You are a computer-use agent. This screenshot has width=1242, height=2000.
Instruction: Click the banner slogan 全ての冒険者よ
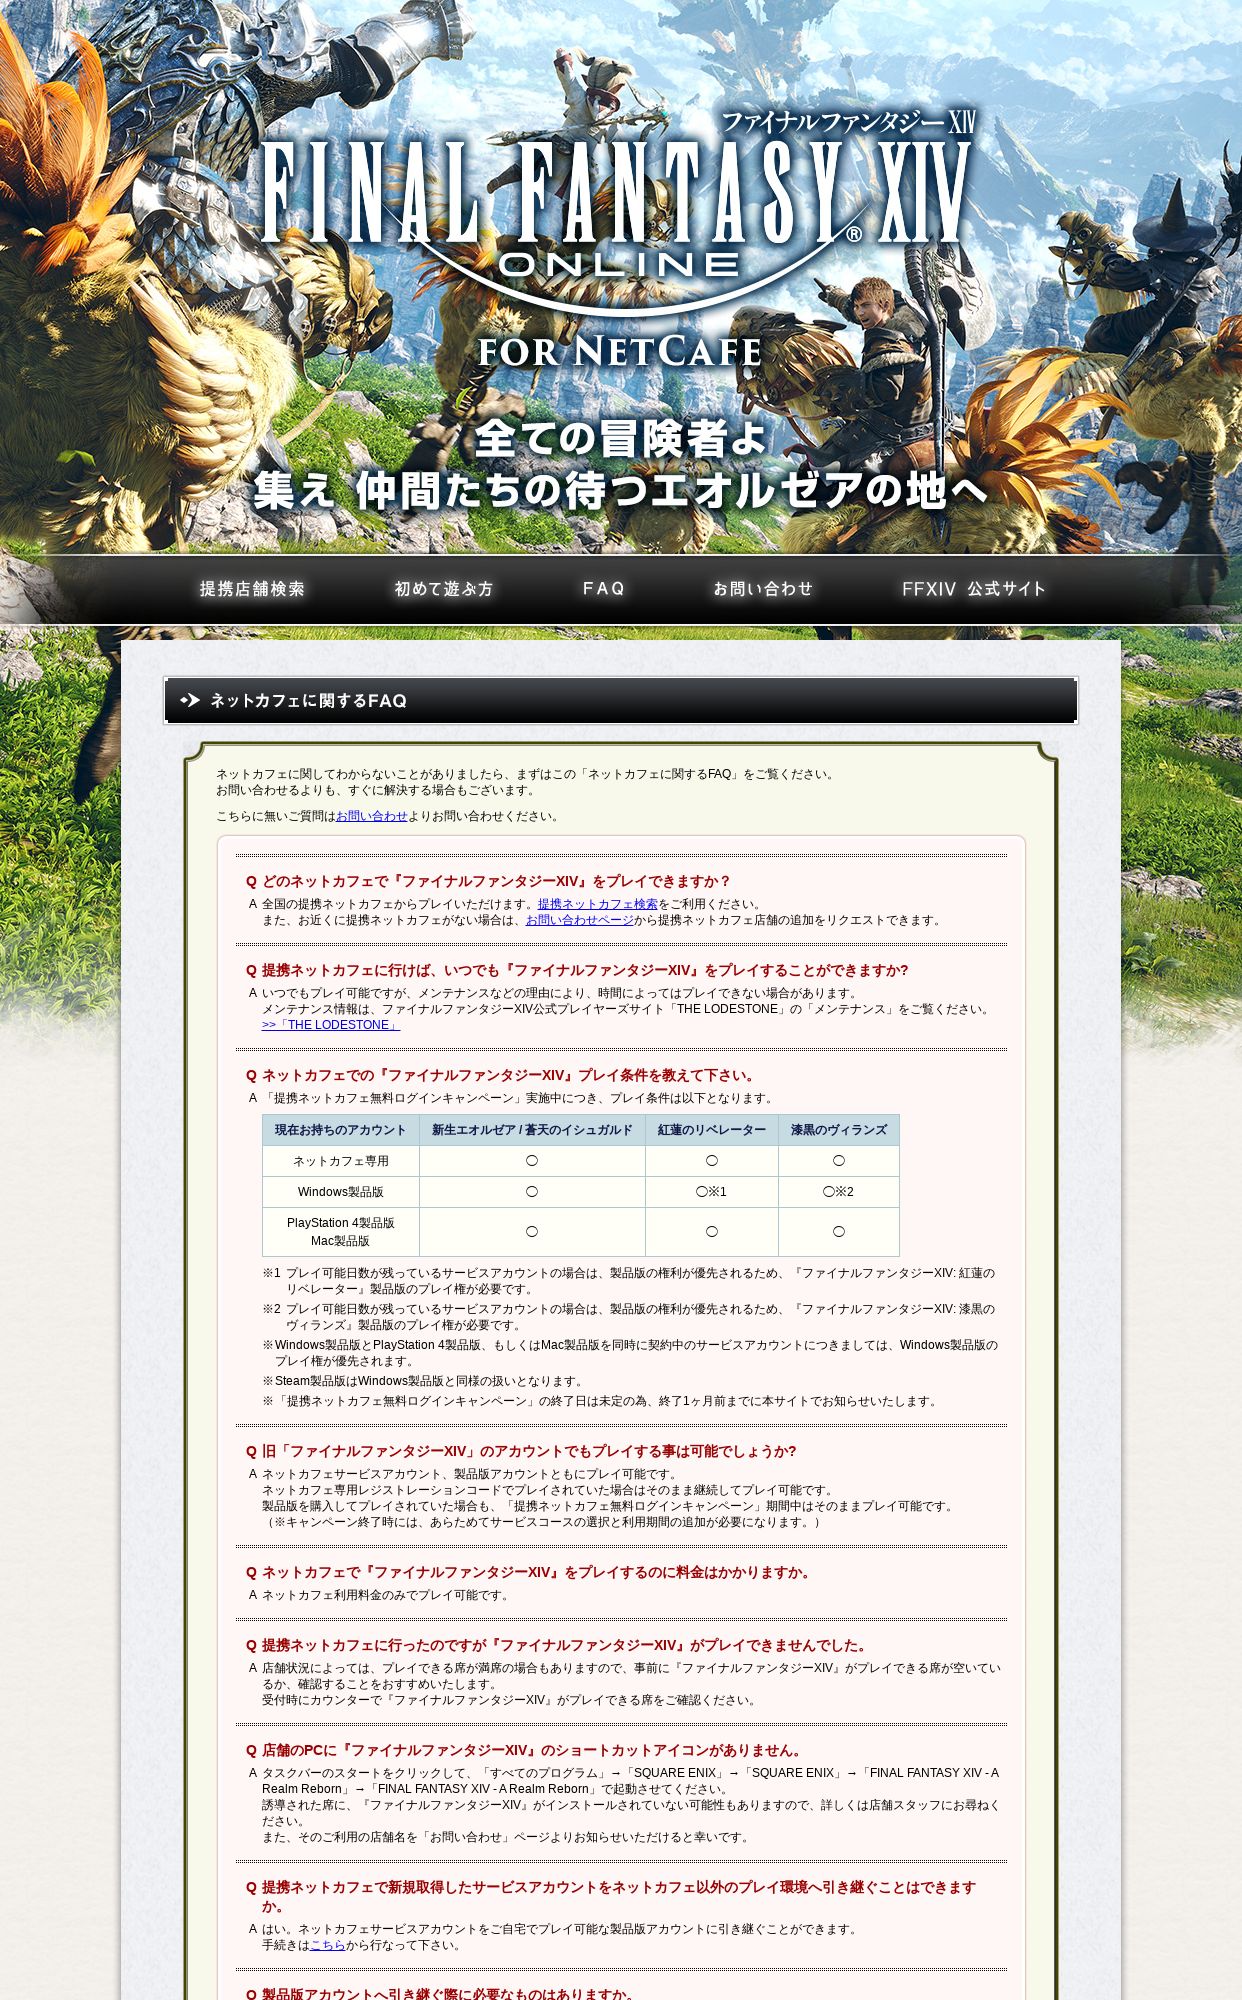(x=621, y=438)
